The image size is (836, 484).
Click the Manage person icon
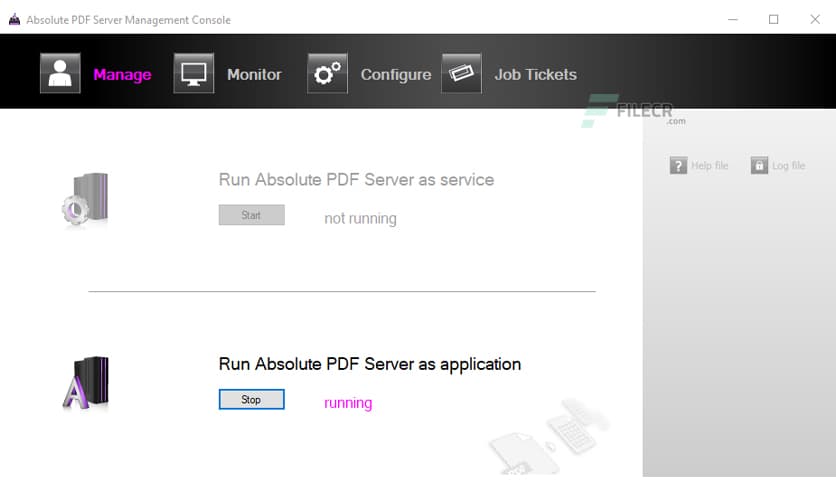pos(60,74)
